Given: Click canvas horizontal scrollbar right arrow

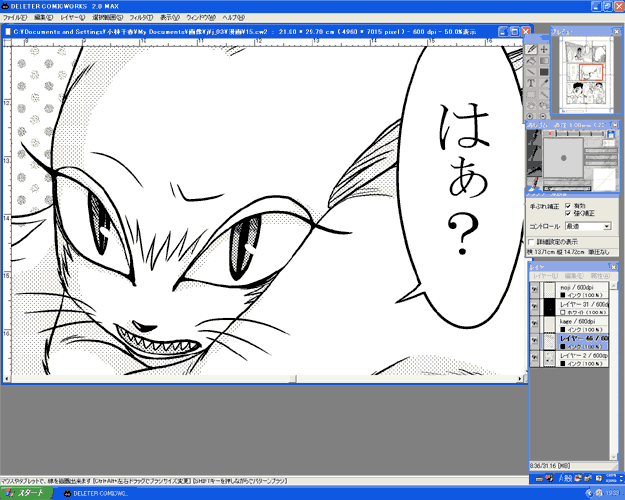Looking at the screenshot, I should [x=520, y=378].
